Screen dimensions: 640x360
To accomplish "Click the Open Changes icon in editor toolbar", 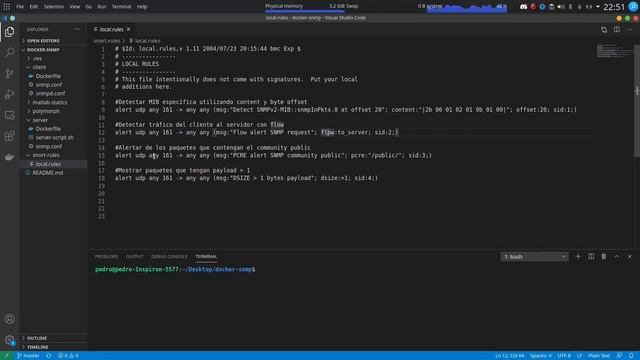I will 604,29.
